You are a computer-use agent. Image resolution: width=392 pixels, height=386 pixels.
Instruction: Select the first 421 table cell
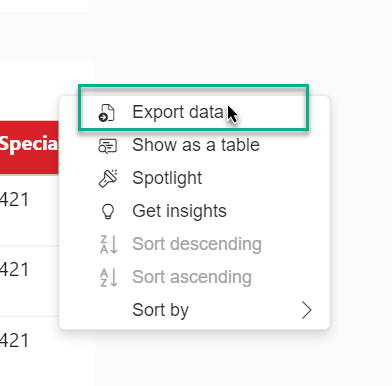tap(14, 200)
